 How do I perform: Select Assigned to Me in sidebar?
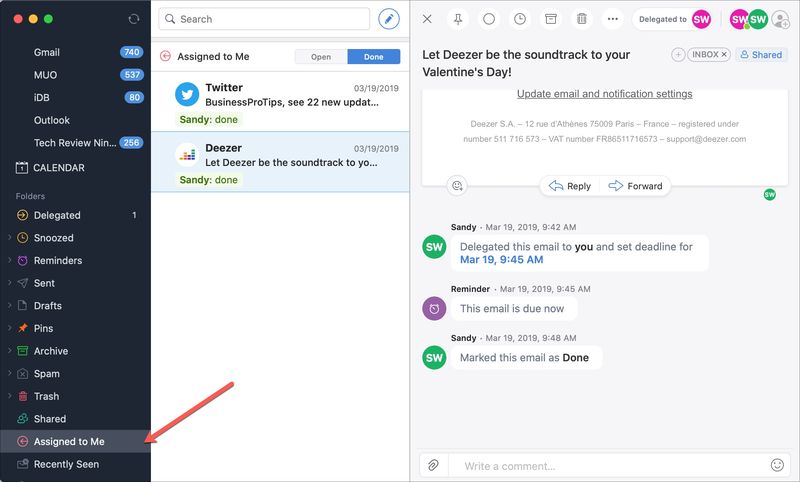[76, 441]
